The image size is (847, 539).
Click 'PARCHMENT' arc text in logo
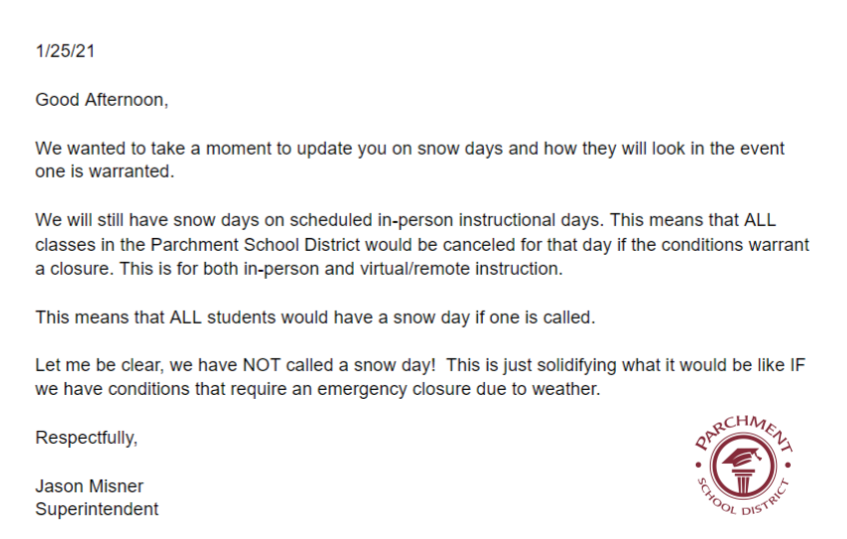[x=743, y=432]
